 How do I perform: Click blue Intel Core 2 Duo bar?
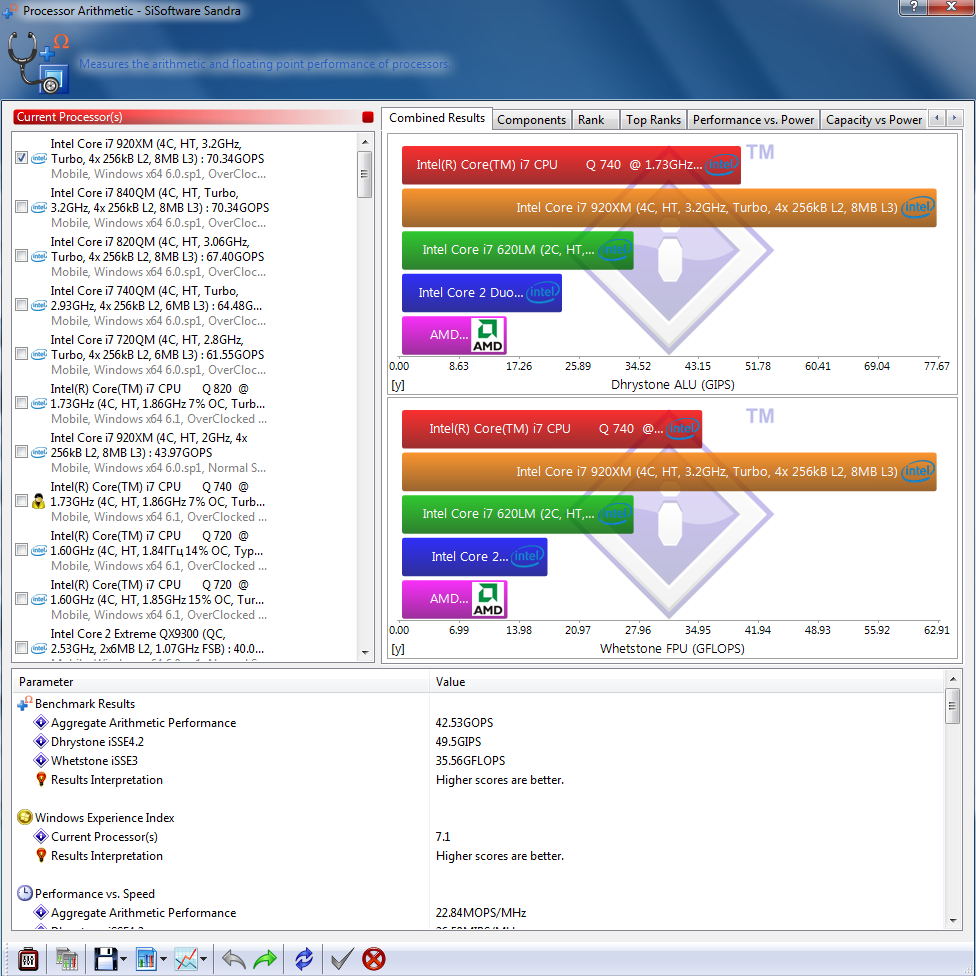point(482,293)
